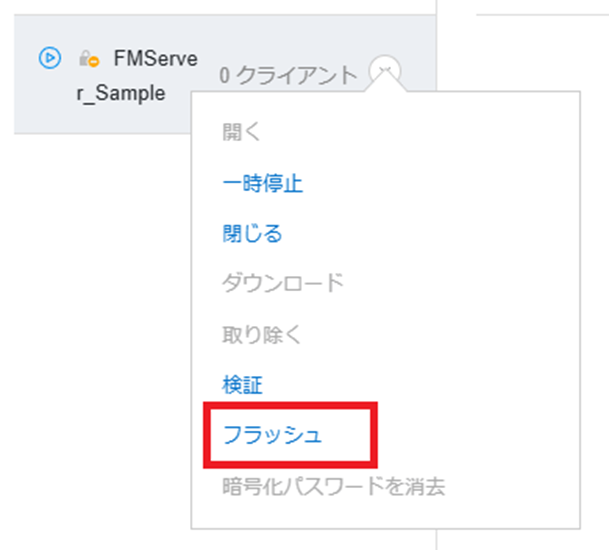Click the 0 クライアント count label
609x550 pixels.
[288, 75]
